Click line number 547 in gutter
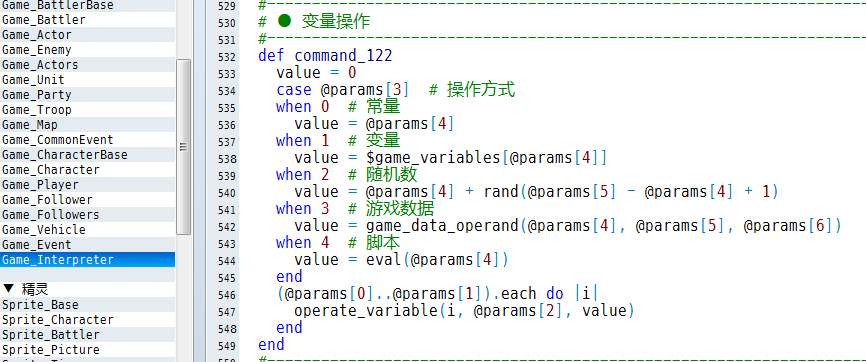The height and width of the screenshot is (362, 866). point(226,312)
